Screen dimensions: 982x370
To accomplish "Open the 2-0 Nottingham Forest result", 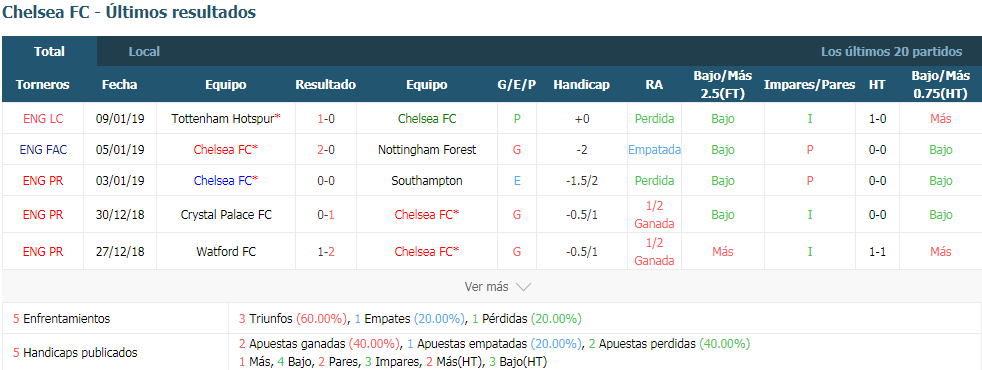I will pyautogui.click(x=326, y=150).
